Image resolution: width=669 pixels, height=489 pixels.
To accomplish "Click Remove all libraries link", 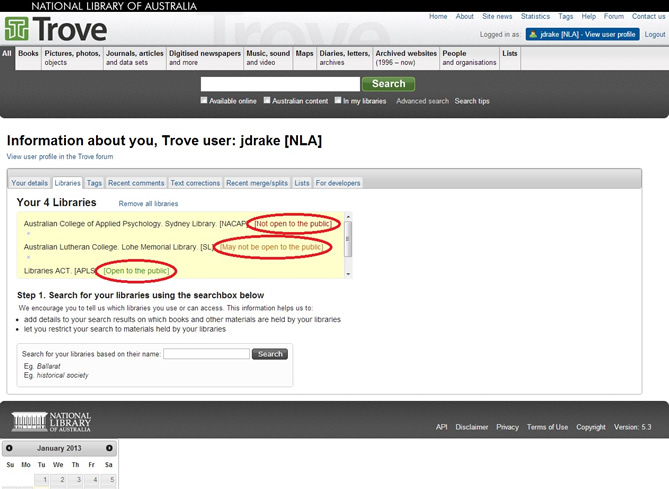I will click(x=148, y=203).
